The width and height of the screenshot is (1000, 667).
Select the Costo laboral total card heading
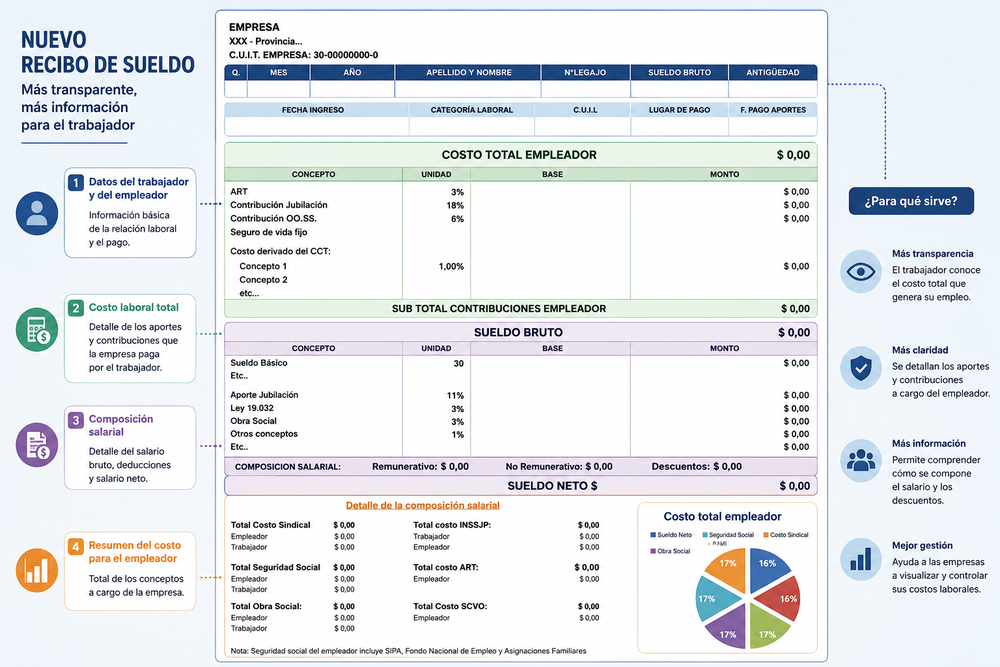pos(134,307)
